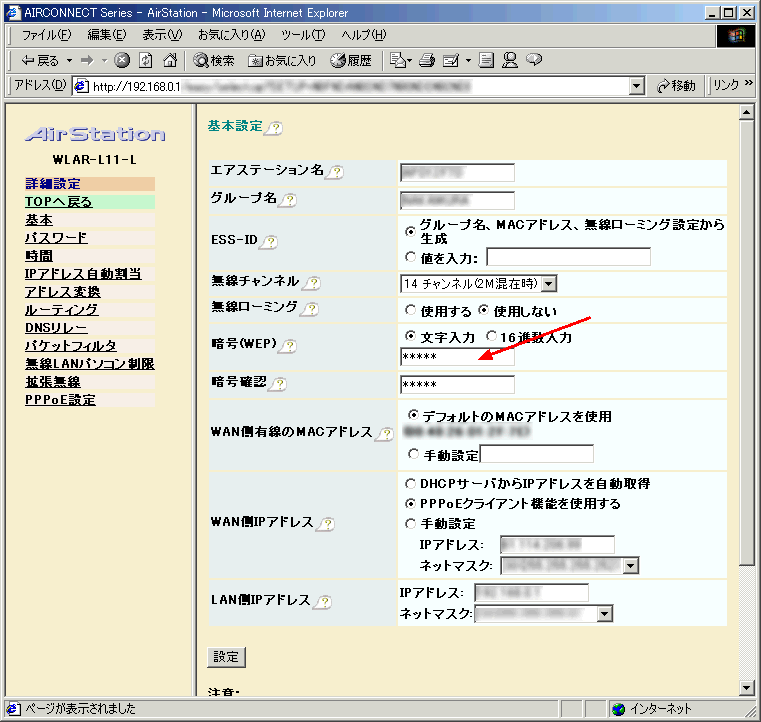Open the PPPoE設定 sidebar link

point(60,400)
